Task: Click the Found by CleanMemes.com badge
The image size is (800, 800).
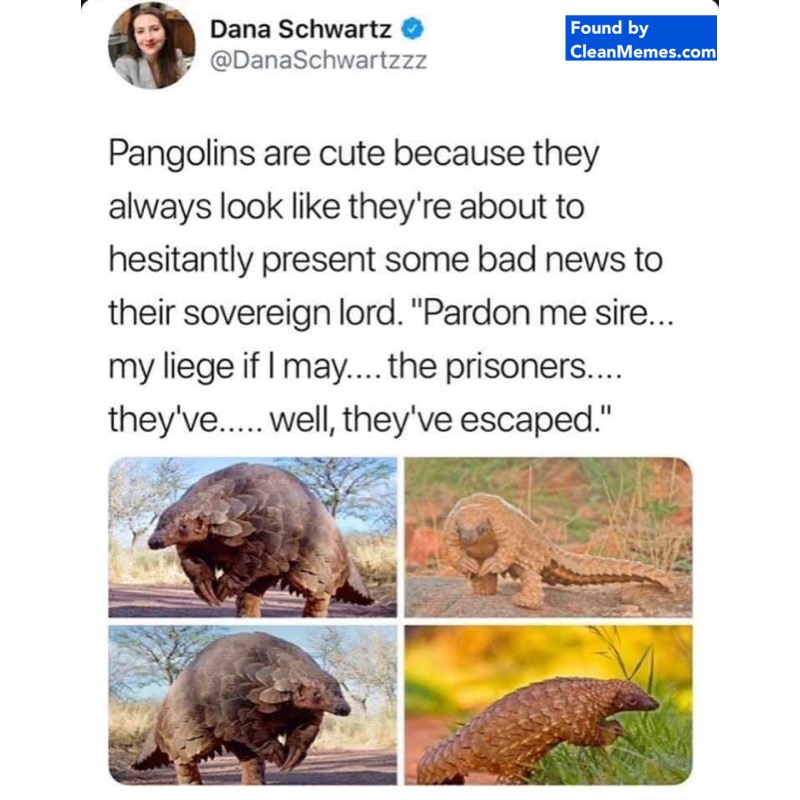Action: (641, 38)
